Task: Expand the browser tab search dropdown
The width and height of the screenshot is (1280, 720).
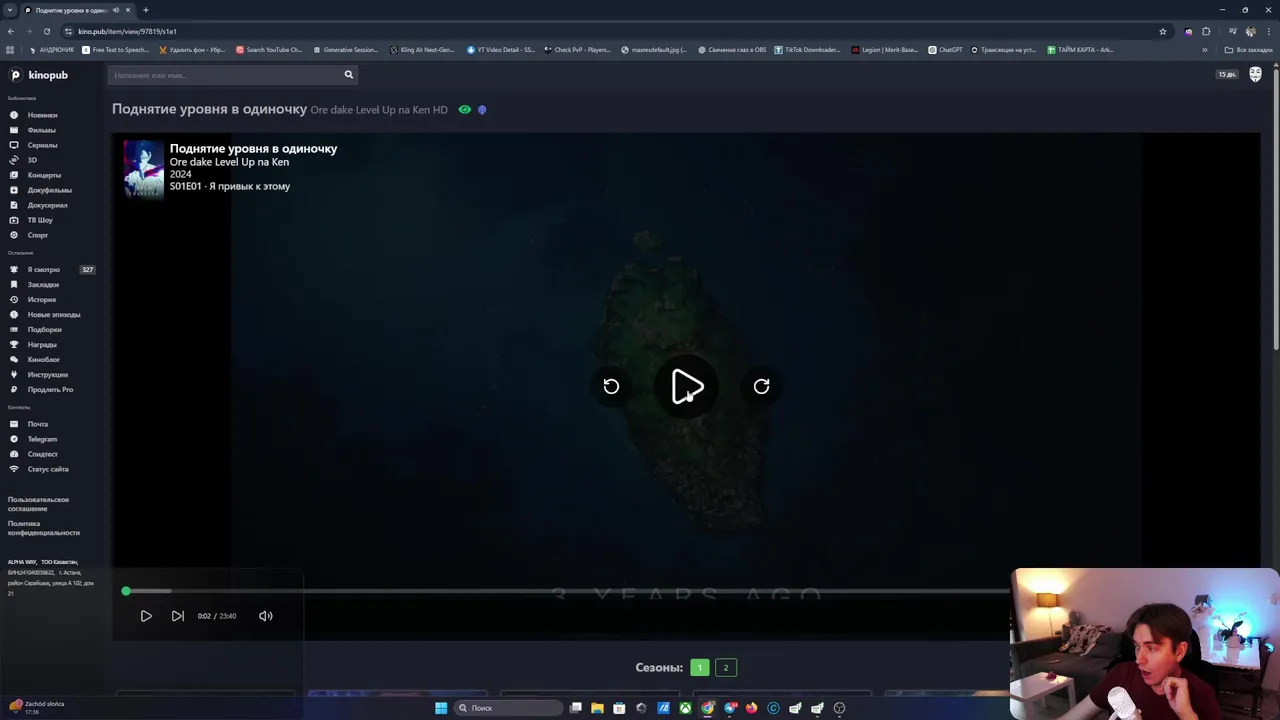Action: (x=10, y=10)
